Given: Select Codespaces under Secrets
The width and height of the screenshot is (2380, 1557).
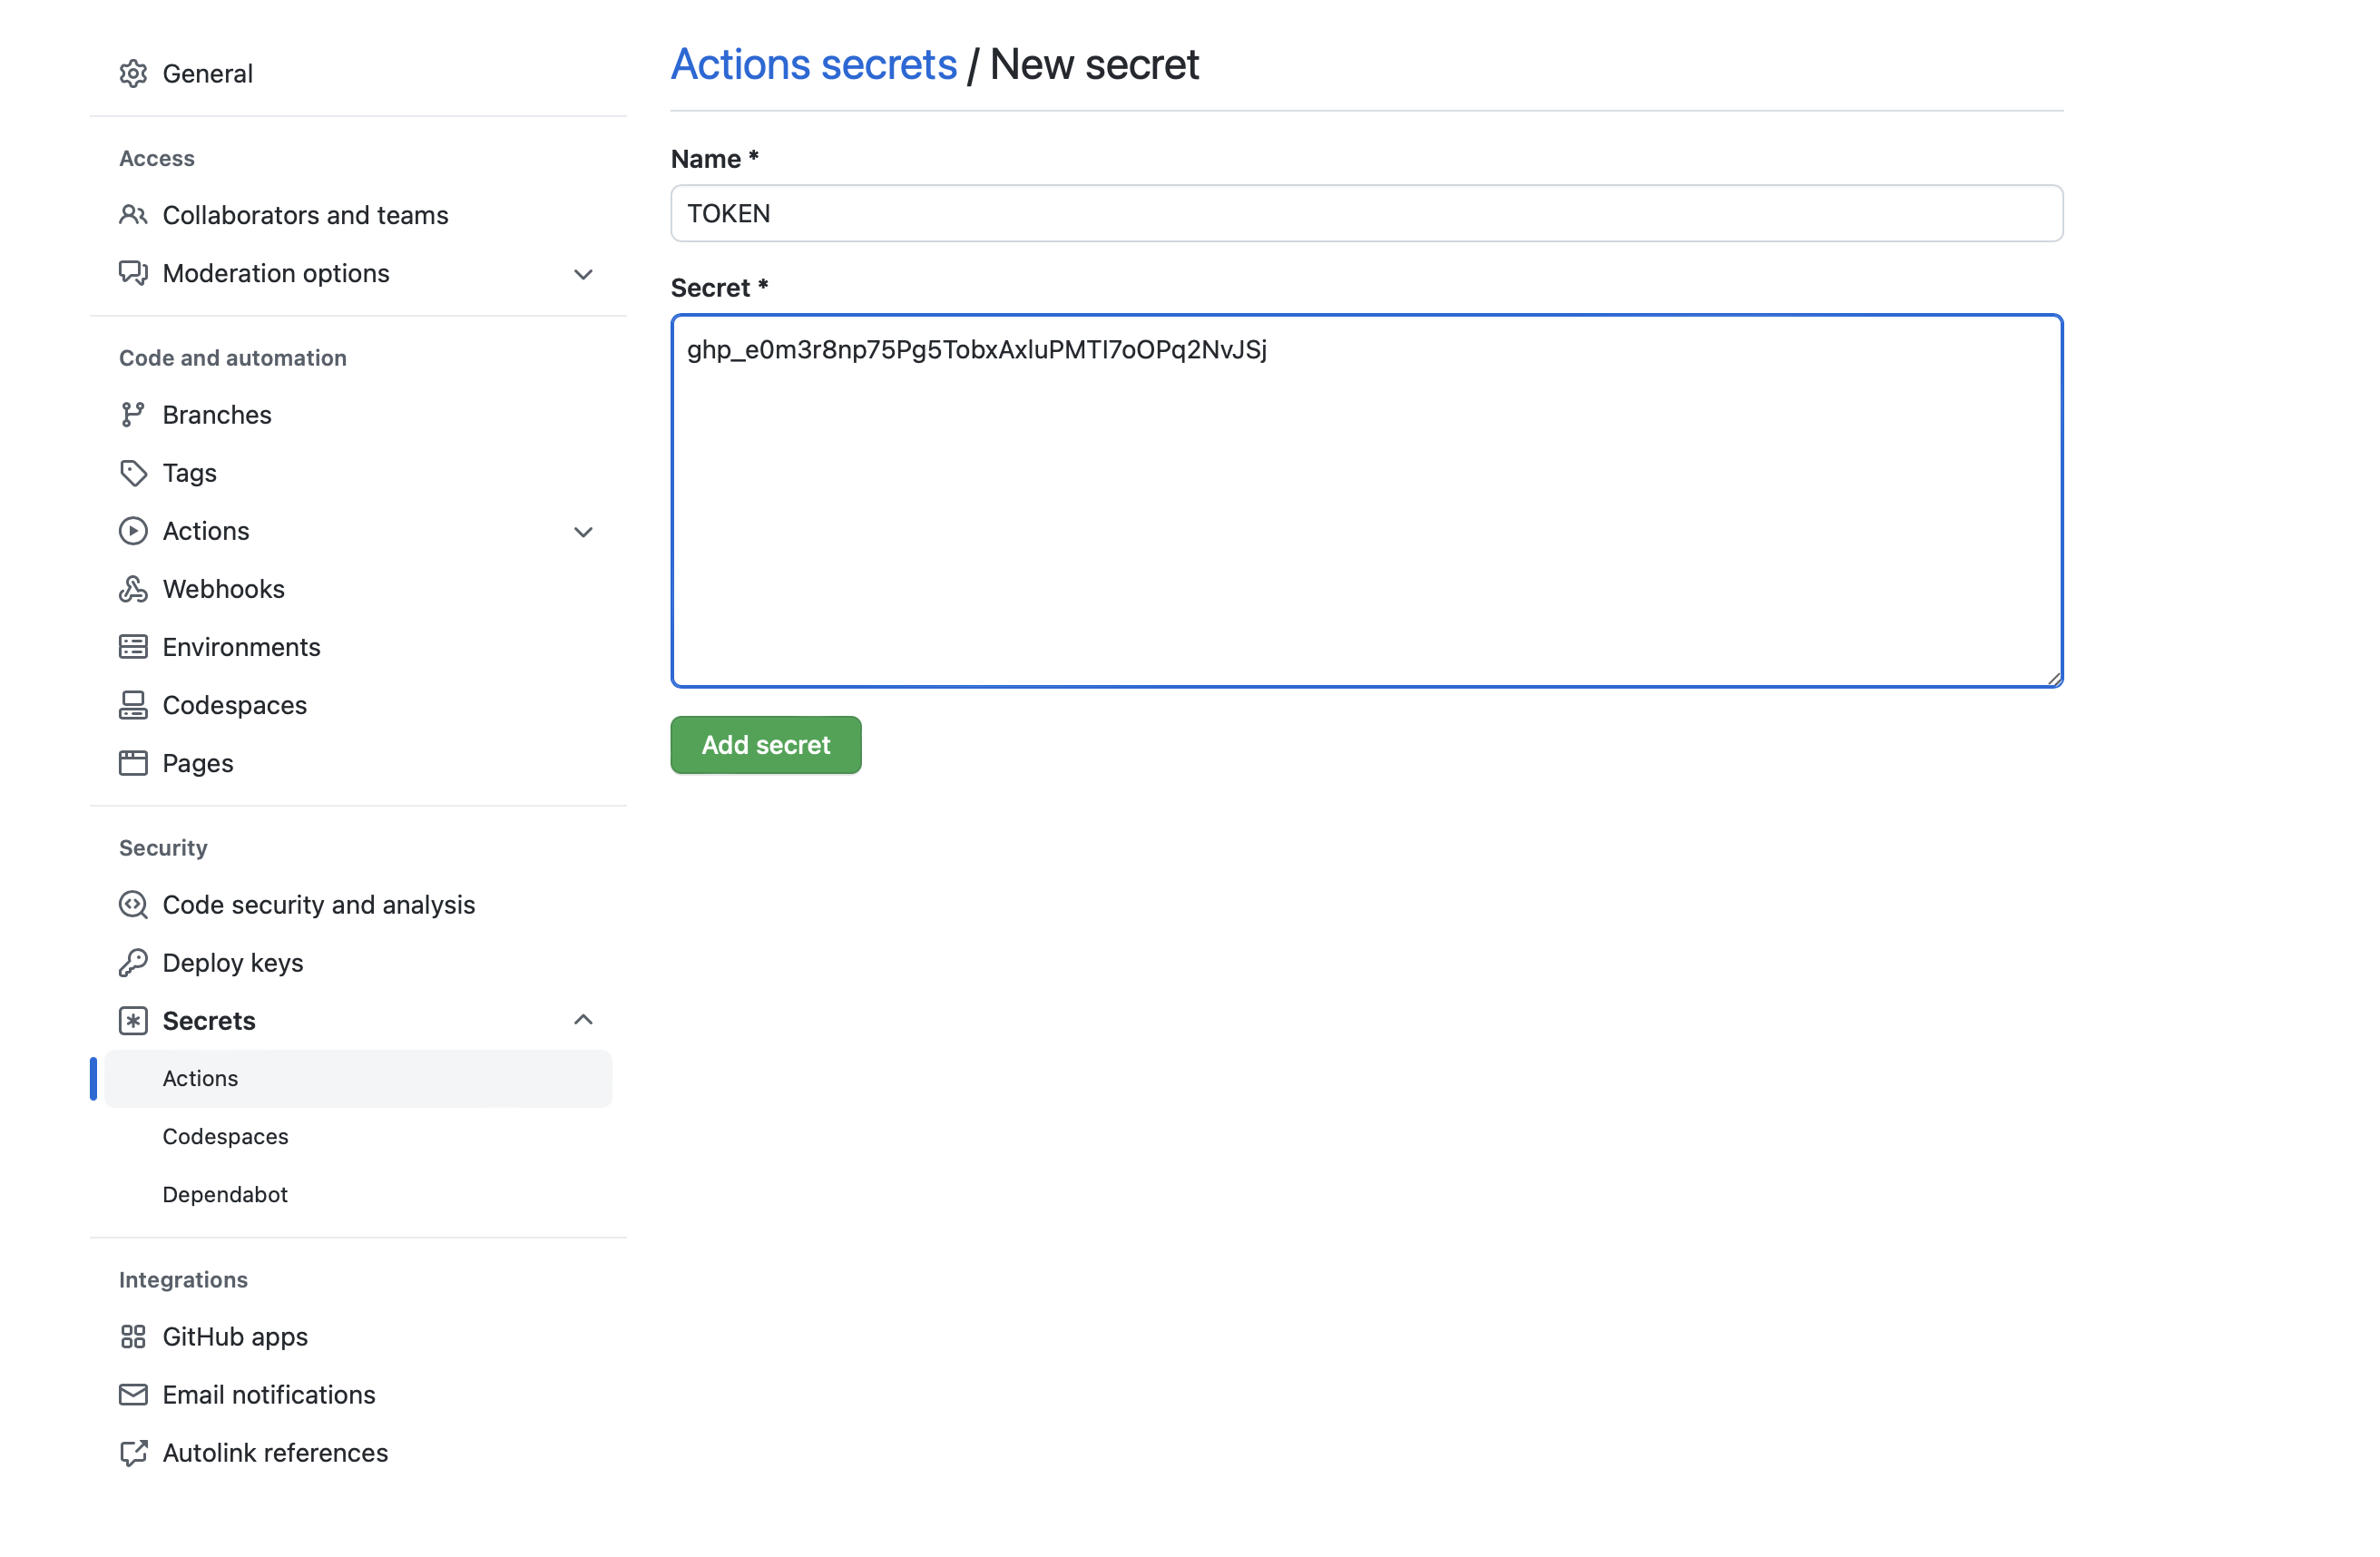Looking at the screenshot, I should click(x=225, y=1137).
